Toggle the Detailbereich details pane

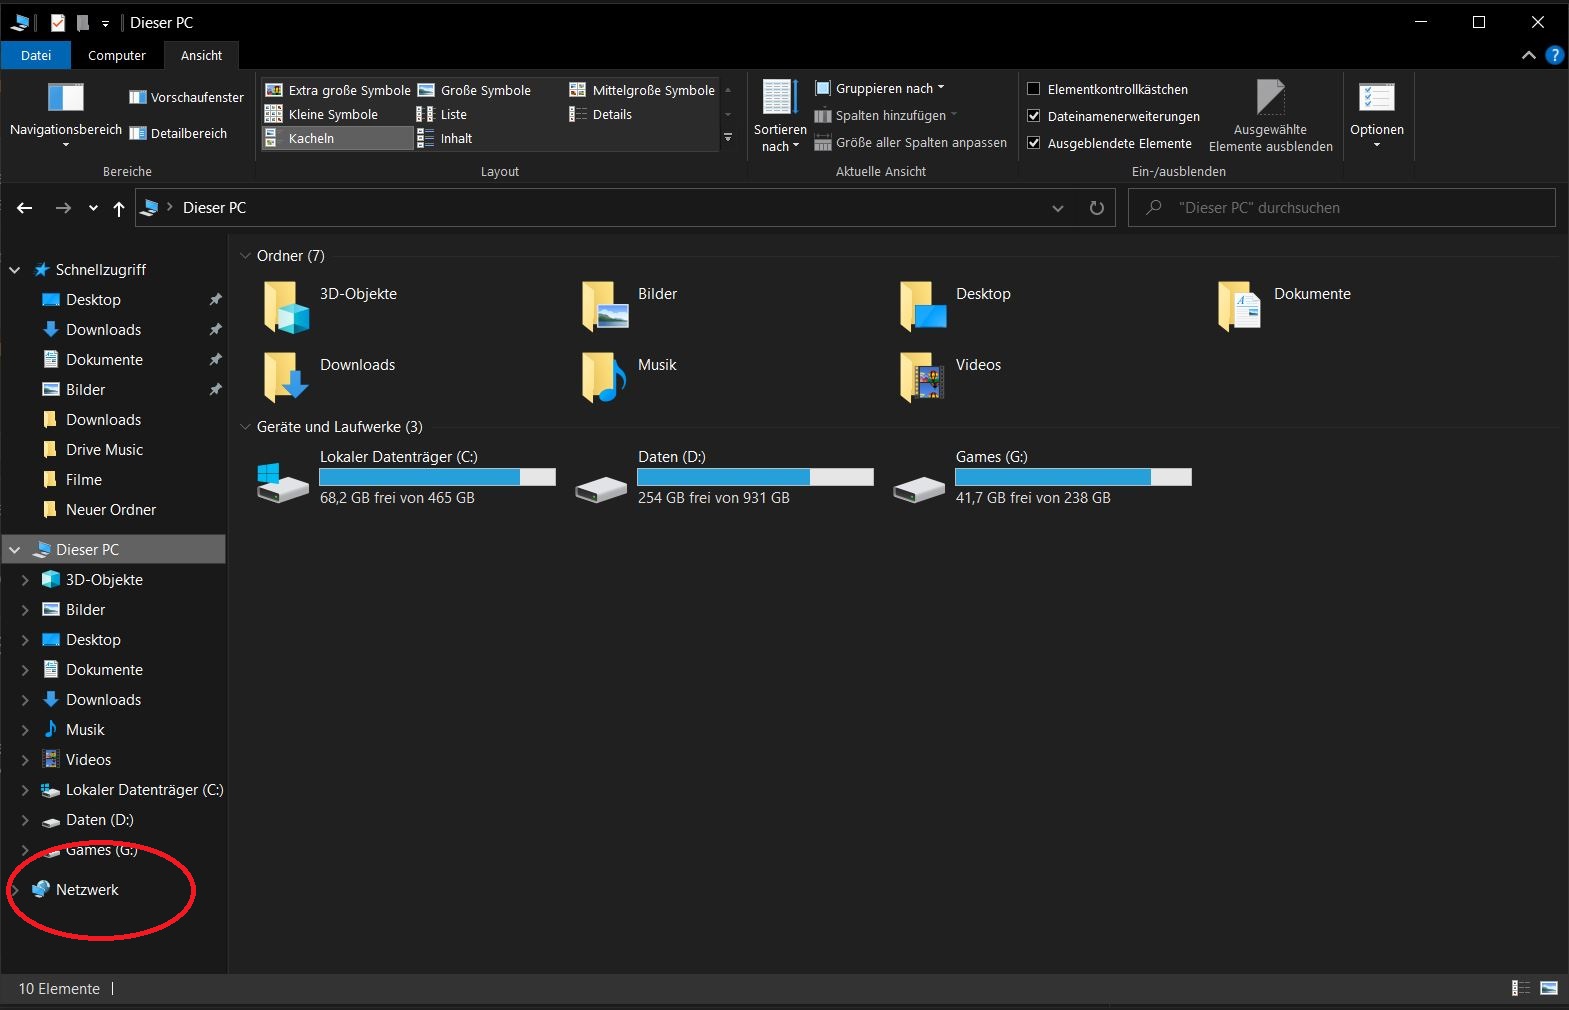pos(178,133)
